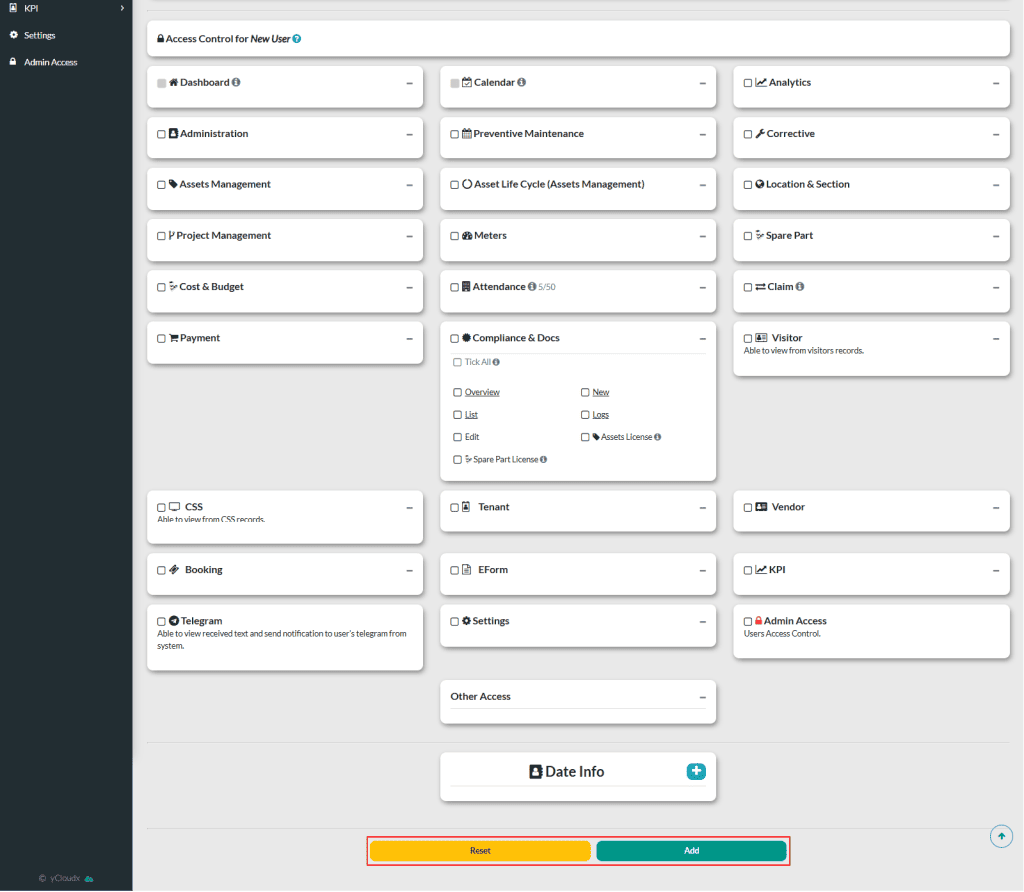Open the KPI sidebar menu
This screenshot has width=1024, height=892.
pos(30,8)
